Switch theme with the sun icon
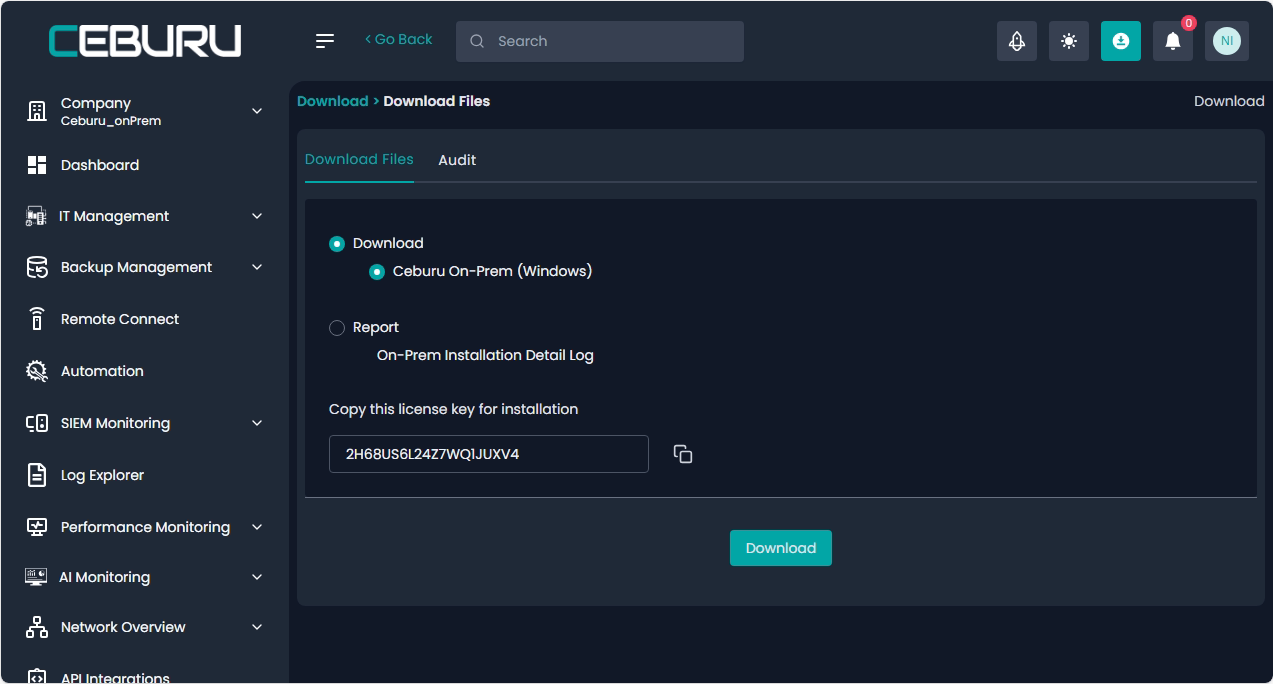The height and width of the screenshot is (684, 1273). pyautogui.click(x=1069, y=41)
